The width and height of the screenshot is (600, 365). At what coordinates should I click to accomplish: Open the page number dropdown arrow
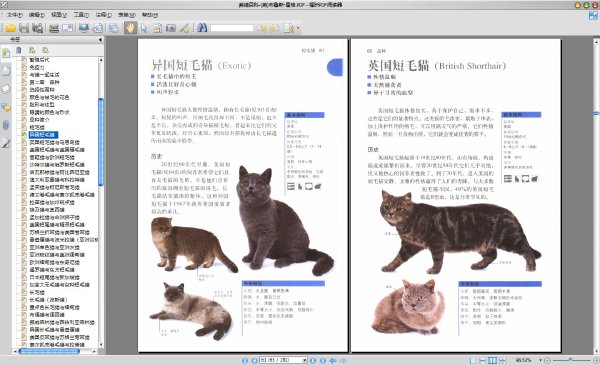click(305, 360)
